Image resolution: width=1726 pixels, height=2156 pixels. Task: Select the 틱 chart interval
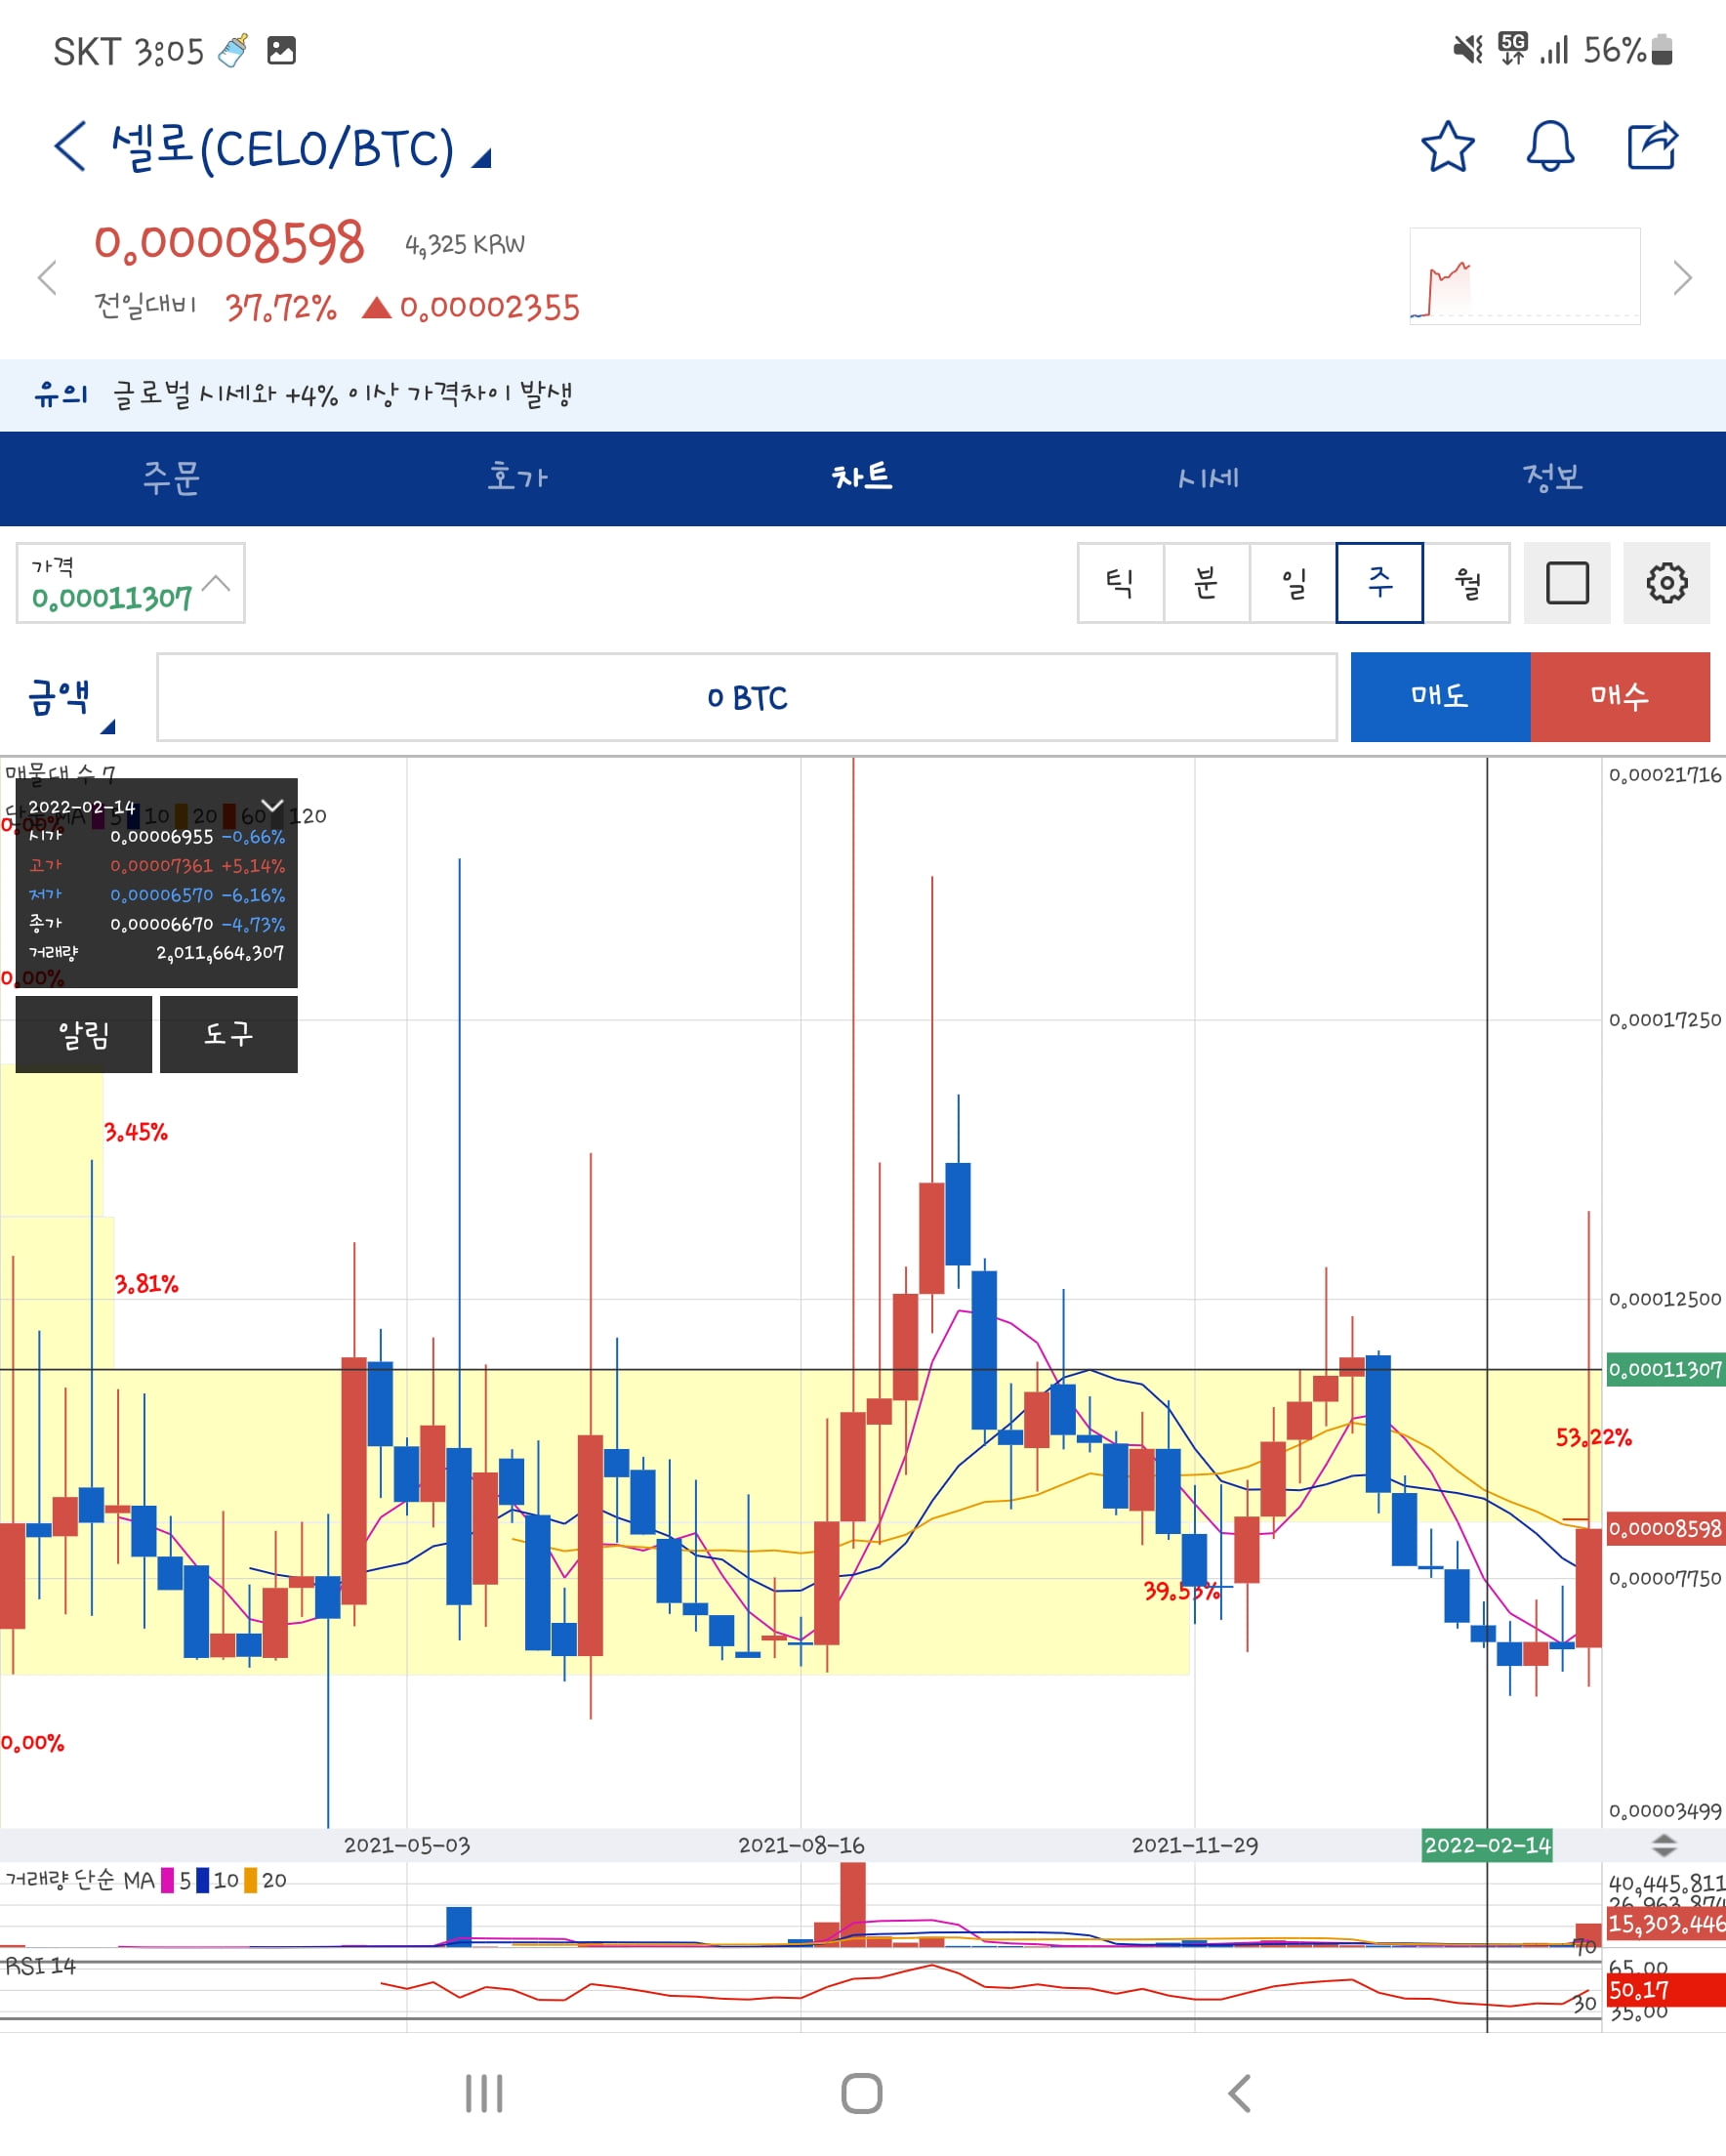(1120, 583)
